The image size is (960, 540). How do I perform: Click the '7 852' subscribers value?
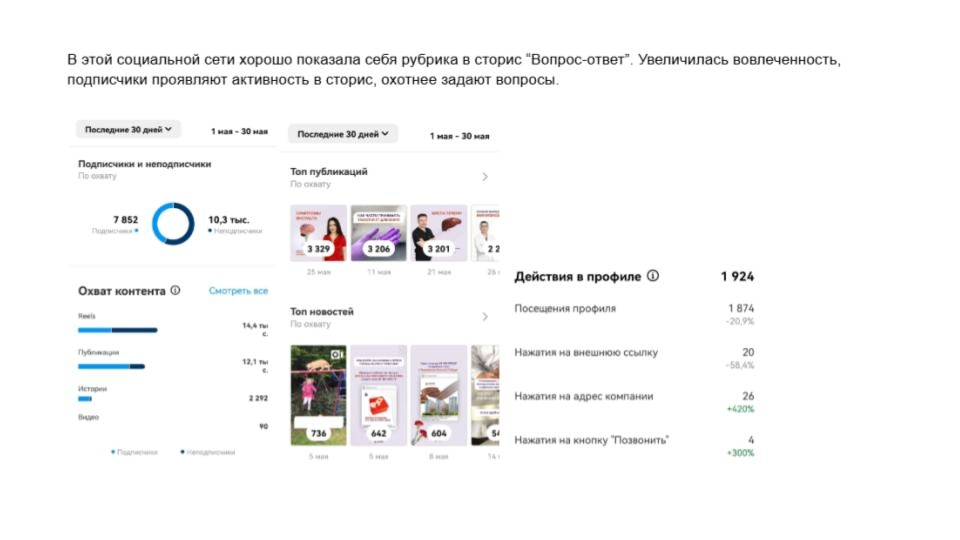tap(126, 219)
